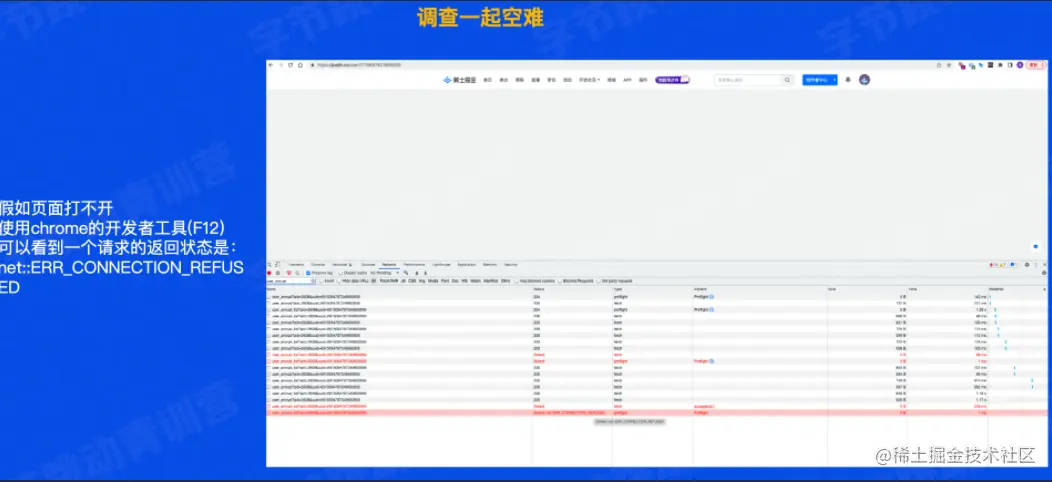
Task: Open DevTools settings gear
Action: 1027,264
